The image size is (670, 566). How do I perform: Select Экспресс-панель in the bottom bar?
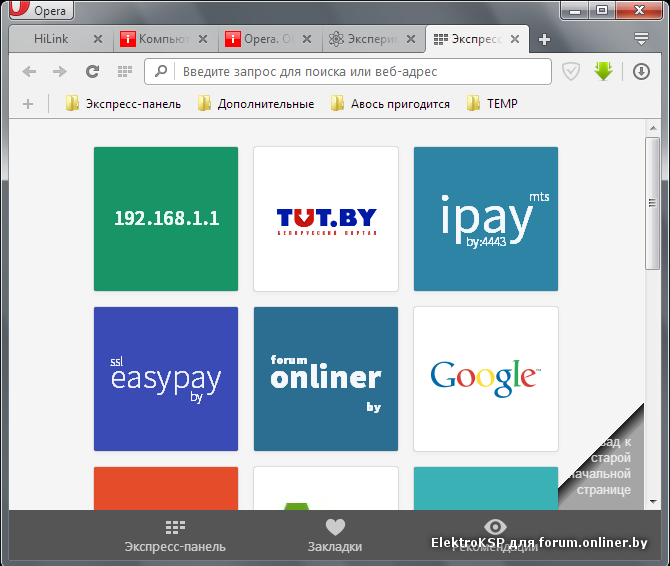pos(175,537)
